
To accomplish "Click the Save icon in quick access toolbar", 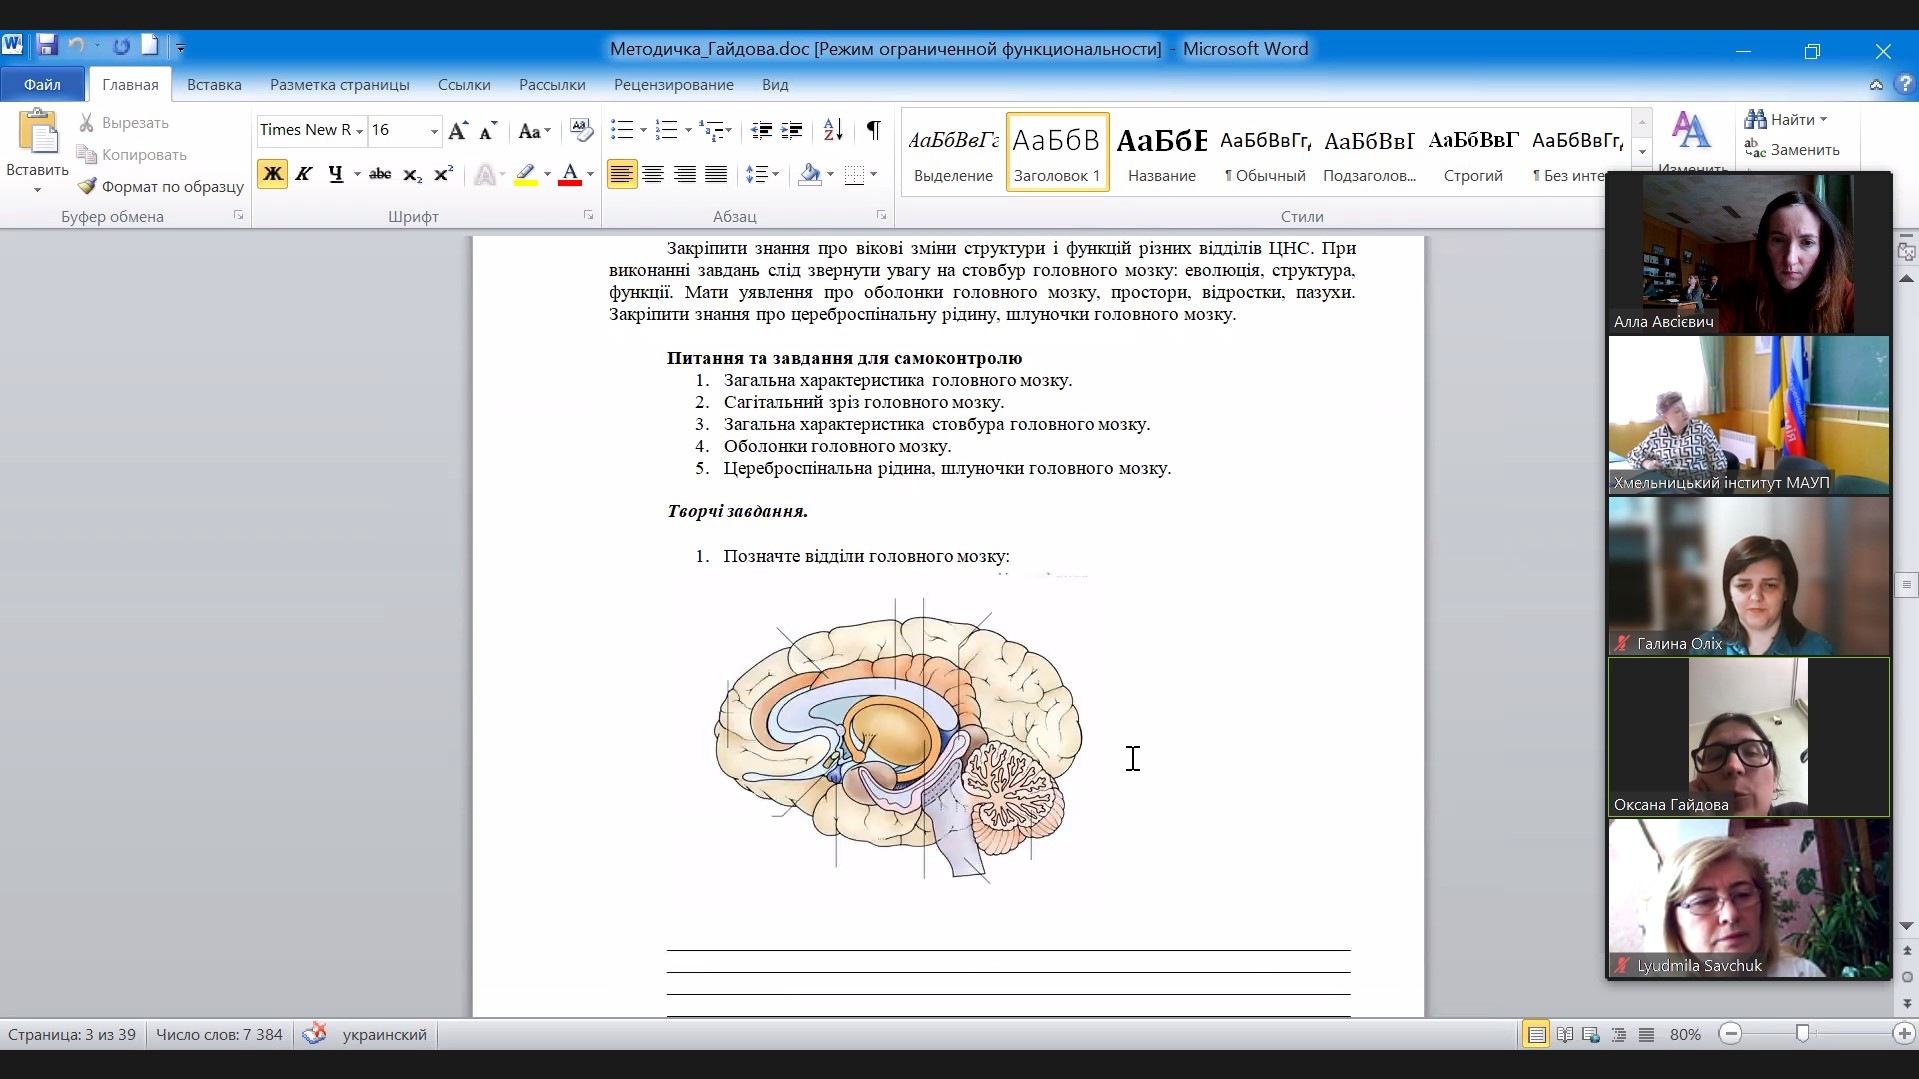I will (x=46, y=46).
